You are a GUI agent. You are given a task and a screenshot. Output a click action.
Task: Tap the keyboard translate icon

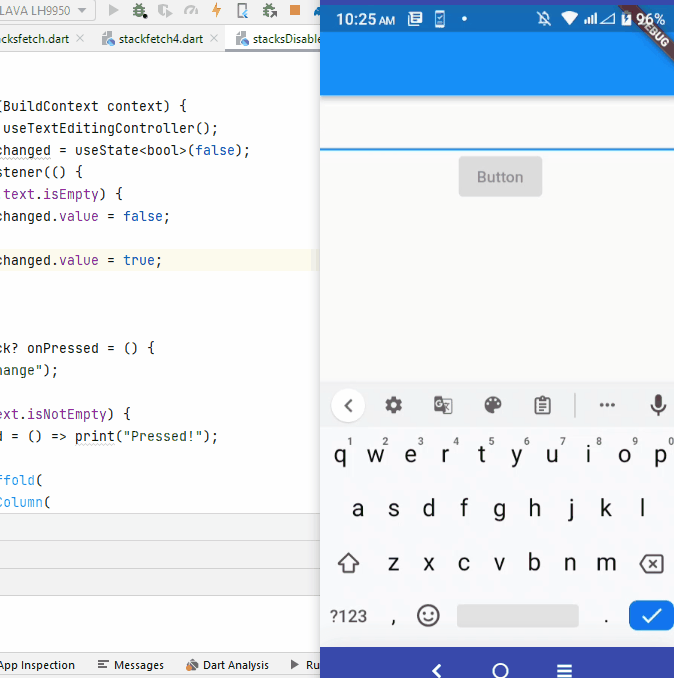443,405
